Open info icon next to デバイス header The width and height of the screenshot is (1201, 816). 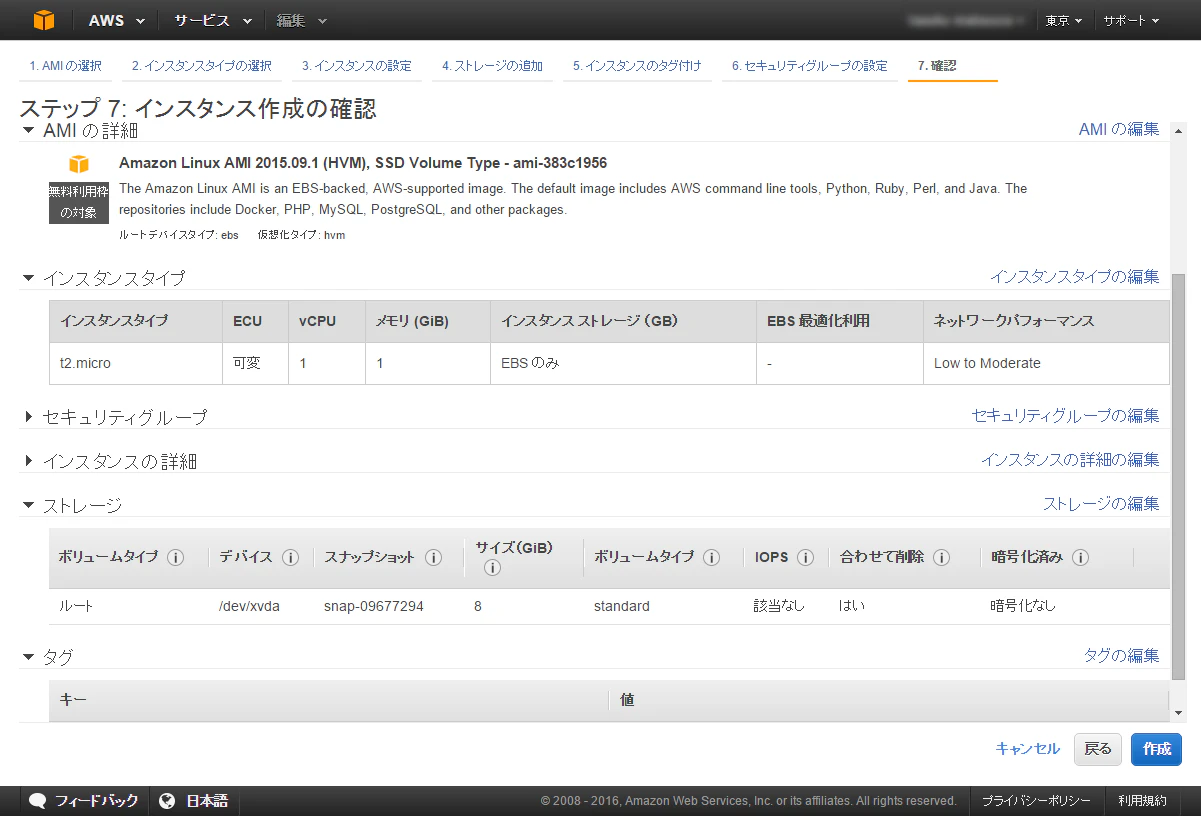coord(291,557)
